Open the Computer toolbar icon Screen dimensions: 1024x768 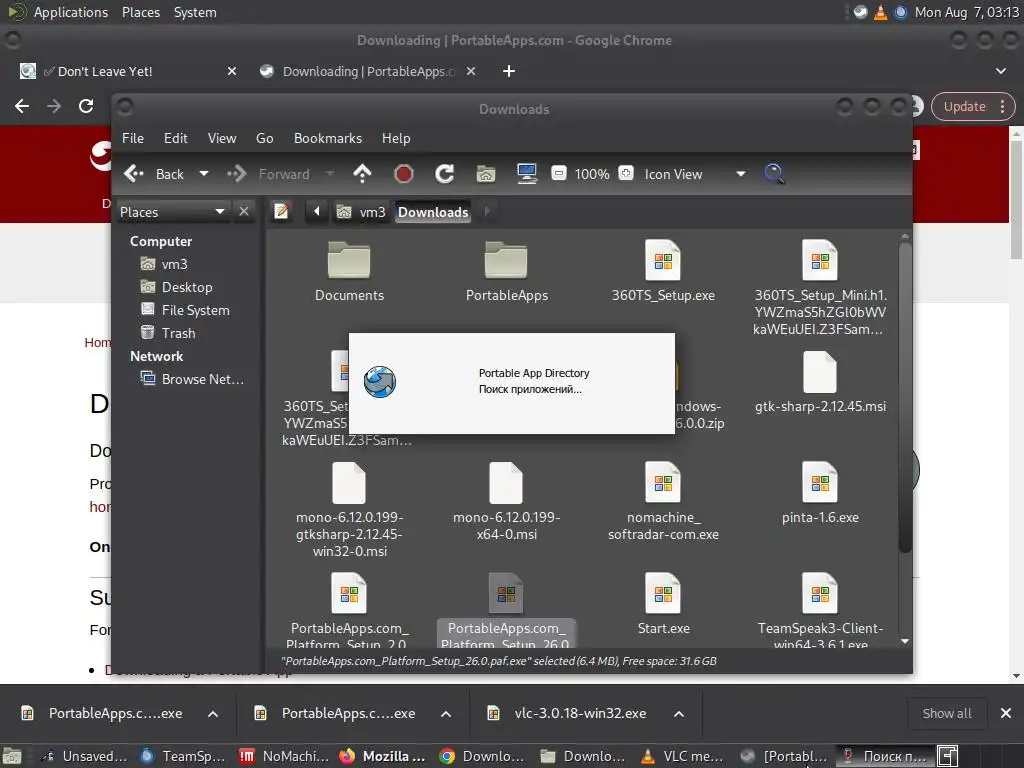click(526, 174)
